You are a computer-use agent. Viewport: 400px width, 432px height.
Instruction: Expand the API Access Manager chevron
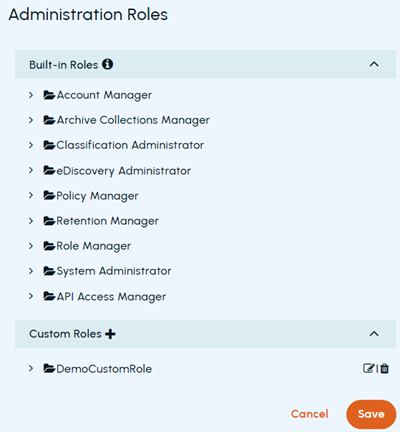pyautogui.click(x=31, y=296)
